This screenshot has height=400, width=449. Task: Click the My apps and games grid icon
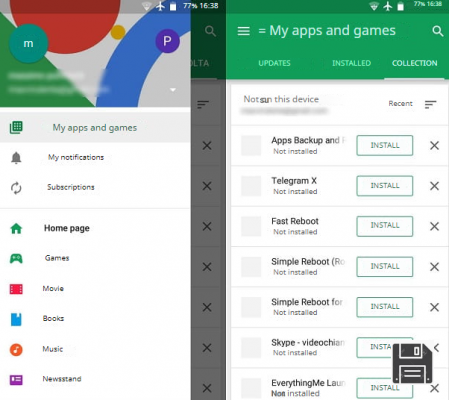point(16,127)
